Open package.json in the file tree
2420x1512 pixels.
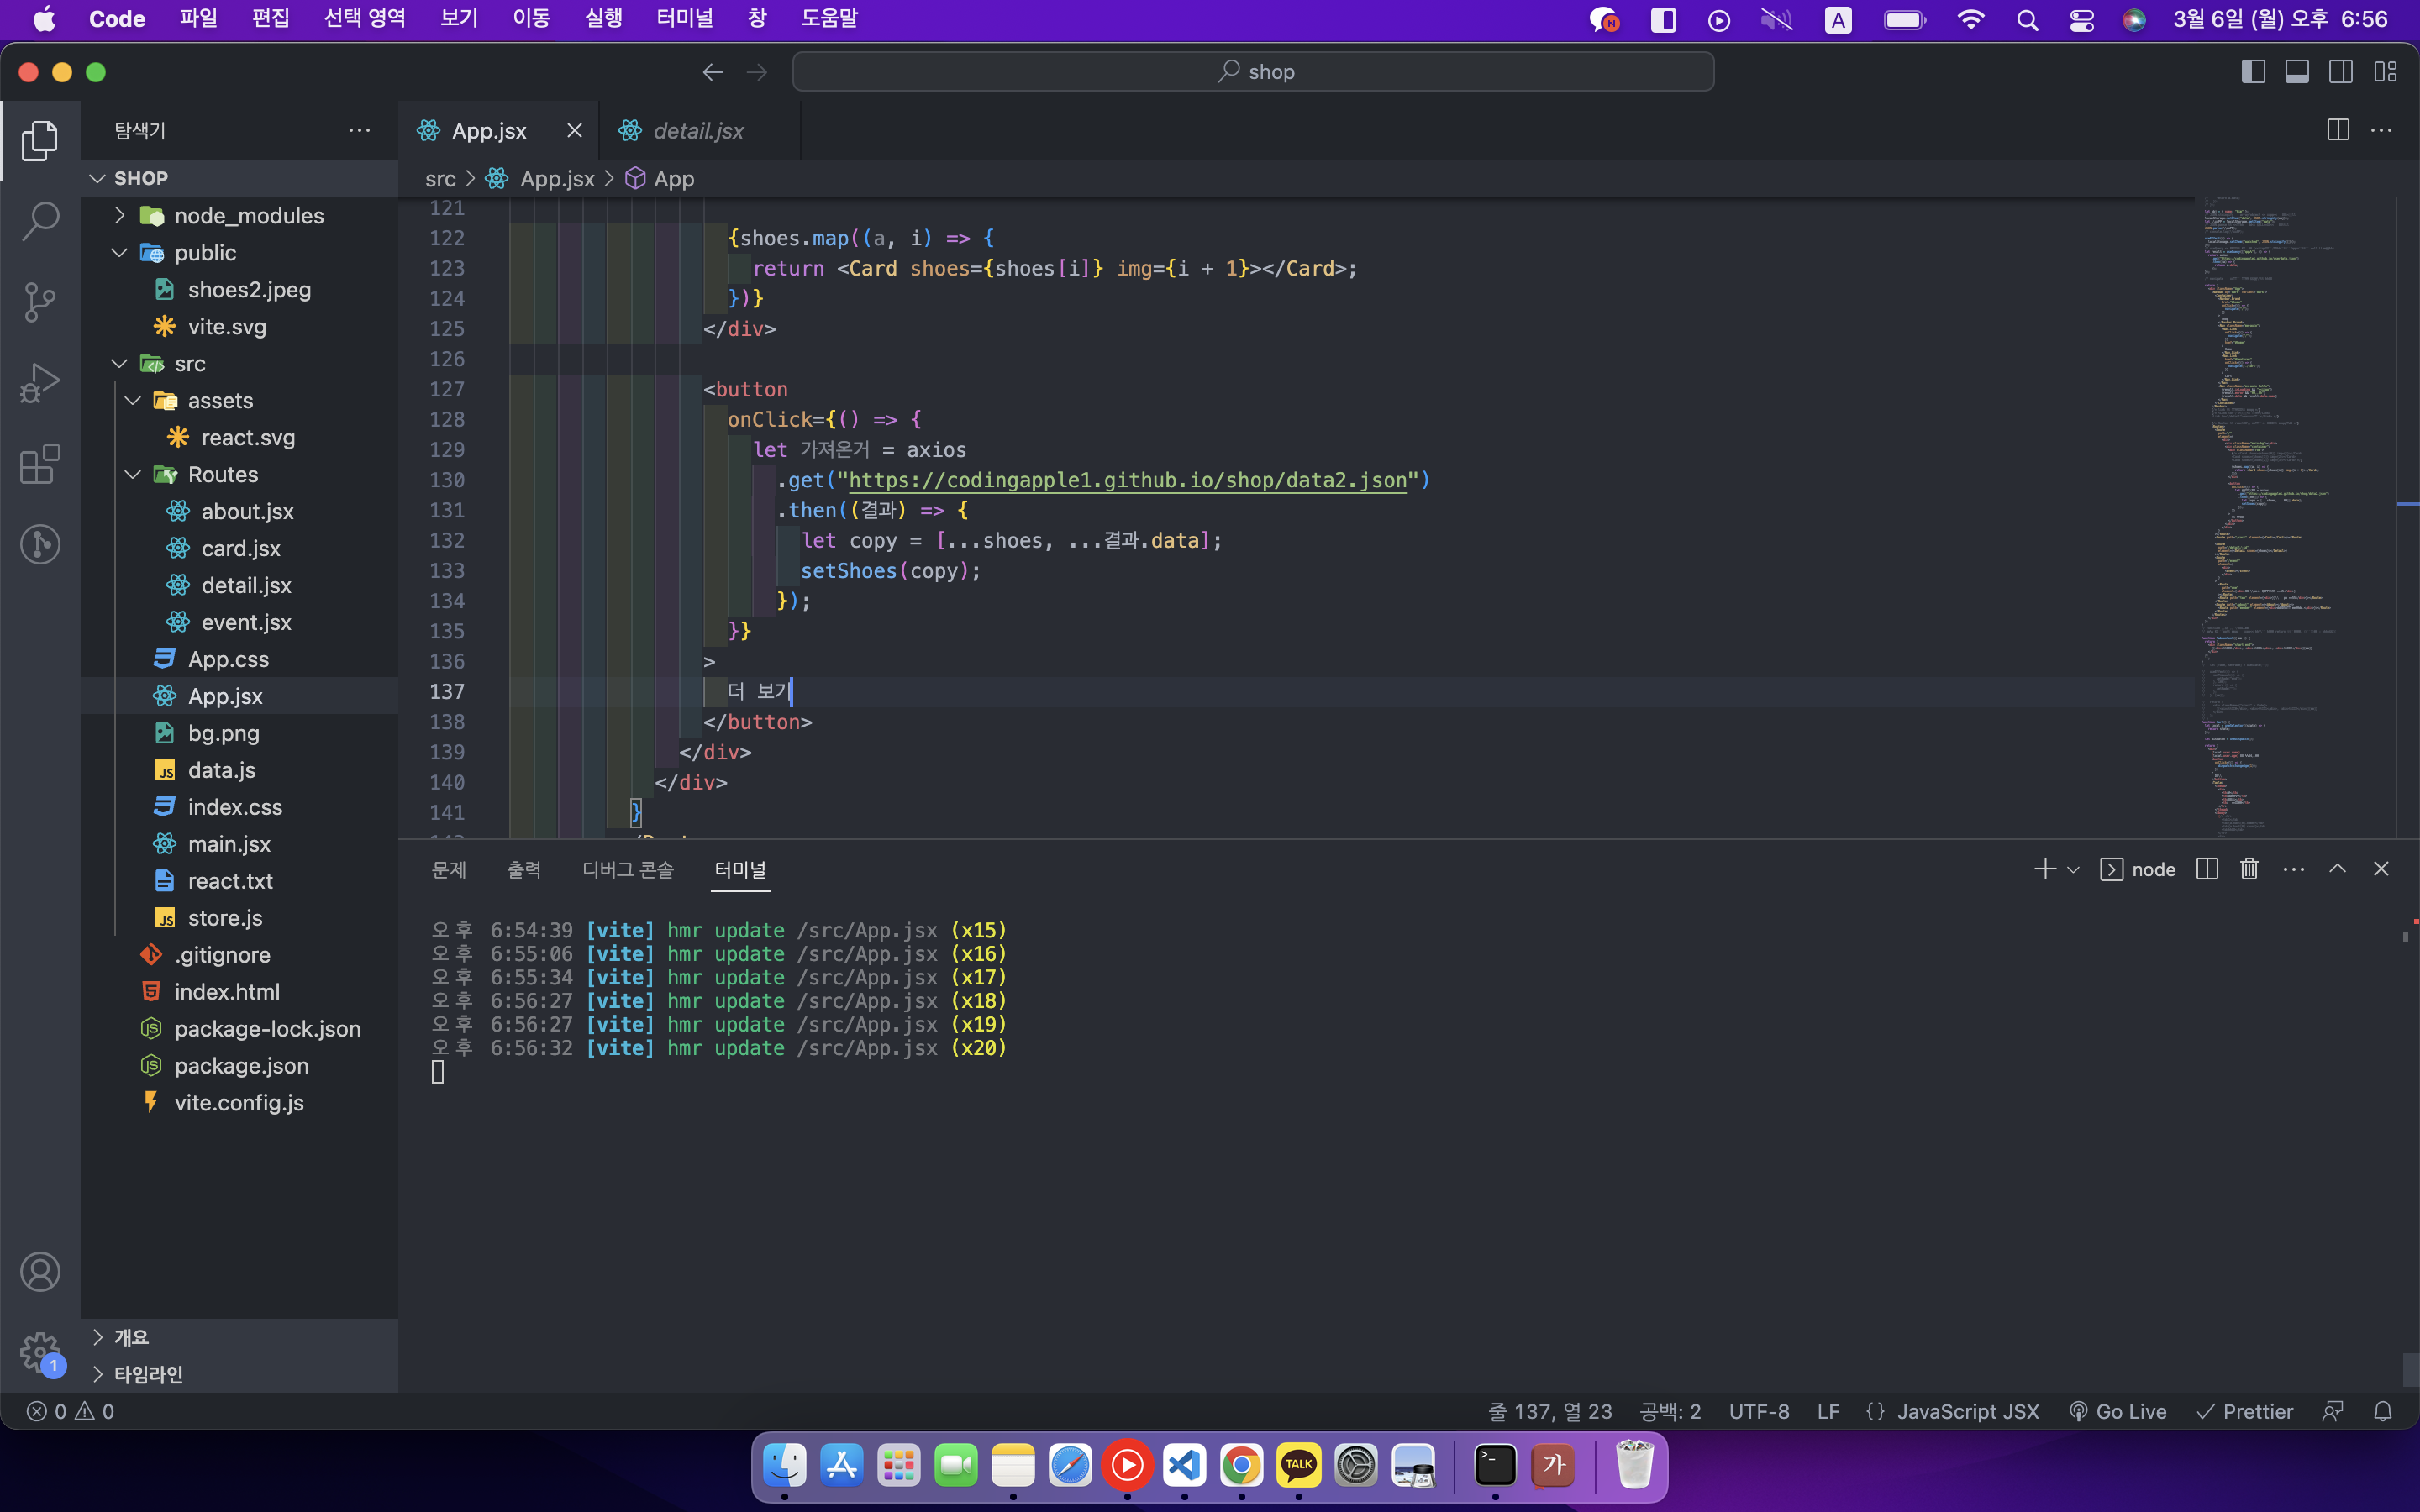[x=240, y=1065]
